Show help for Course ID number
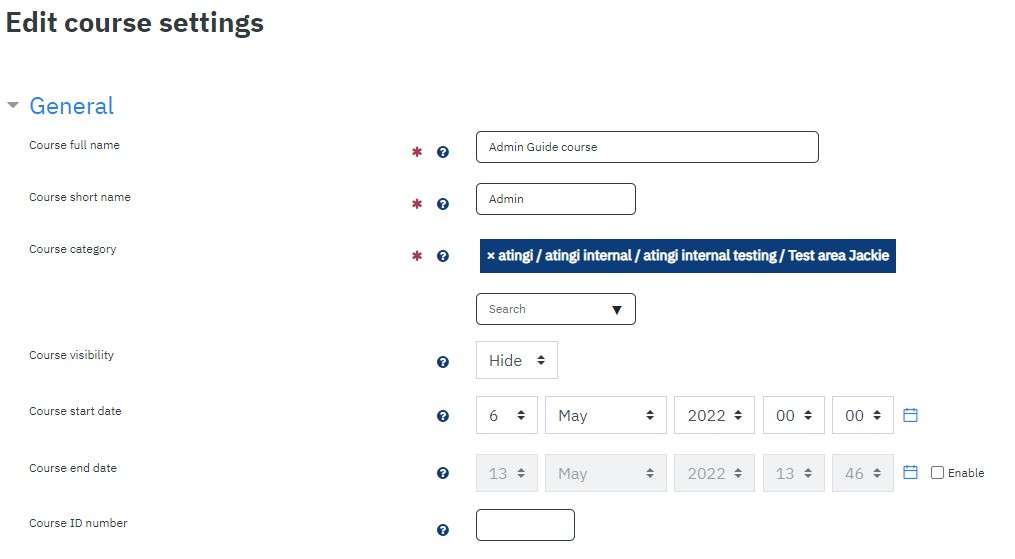1015x559 pixels. pos(443,530)
